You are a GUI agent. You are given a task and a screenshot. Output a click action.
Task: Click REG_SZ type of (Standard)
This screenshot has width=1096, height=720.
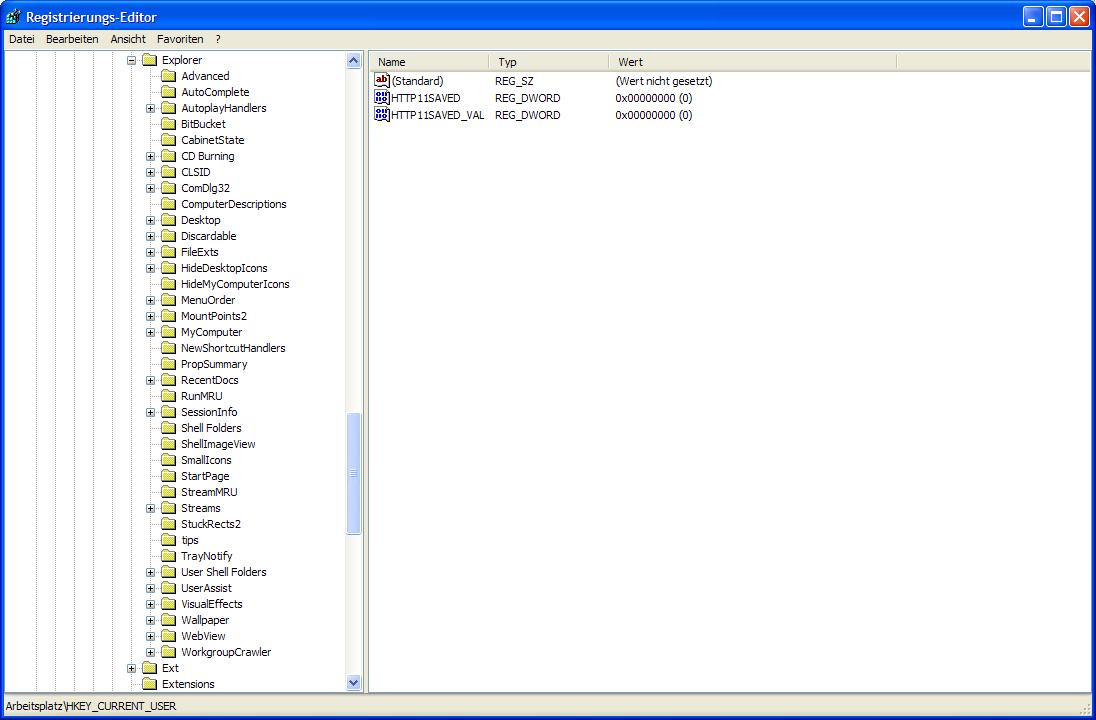pos(514,81)
